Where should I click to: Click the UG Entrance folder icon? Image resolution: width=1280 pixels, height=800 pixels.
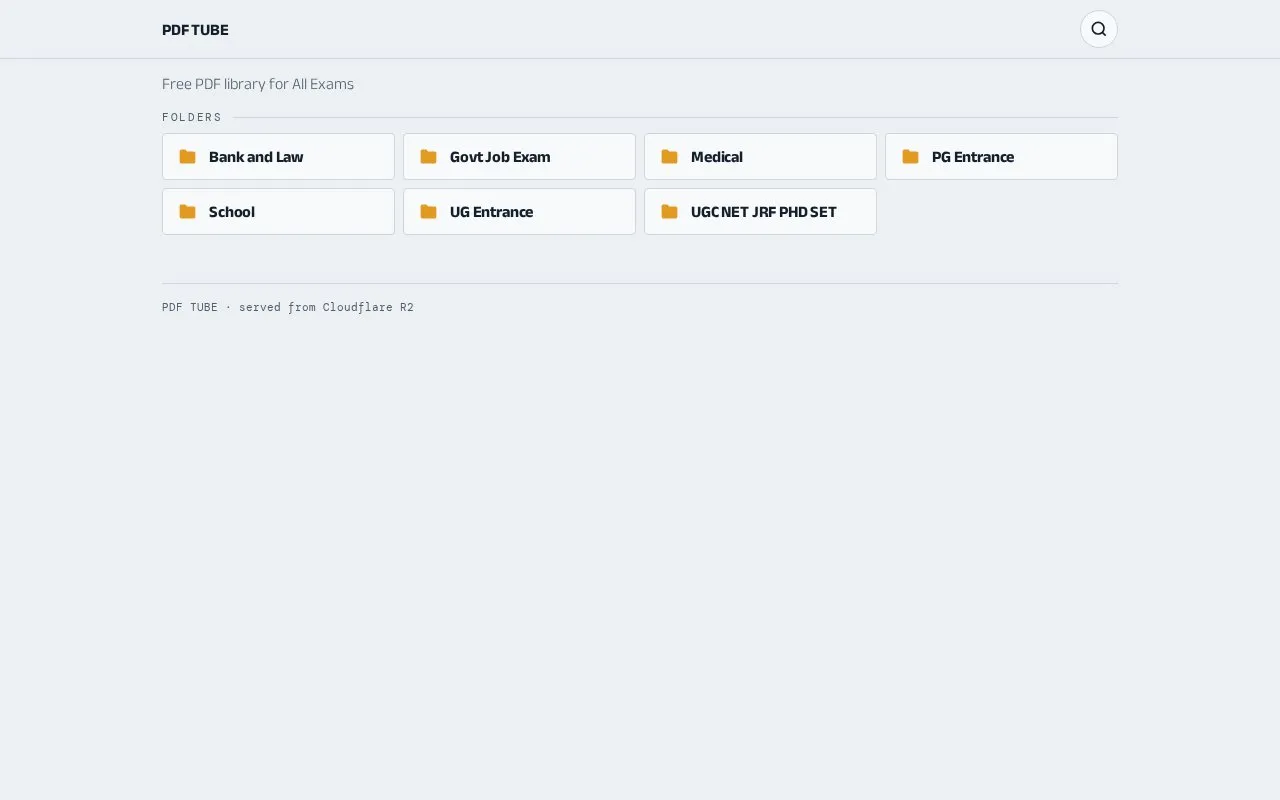428,212
